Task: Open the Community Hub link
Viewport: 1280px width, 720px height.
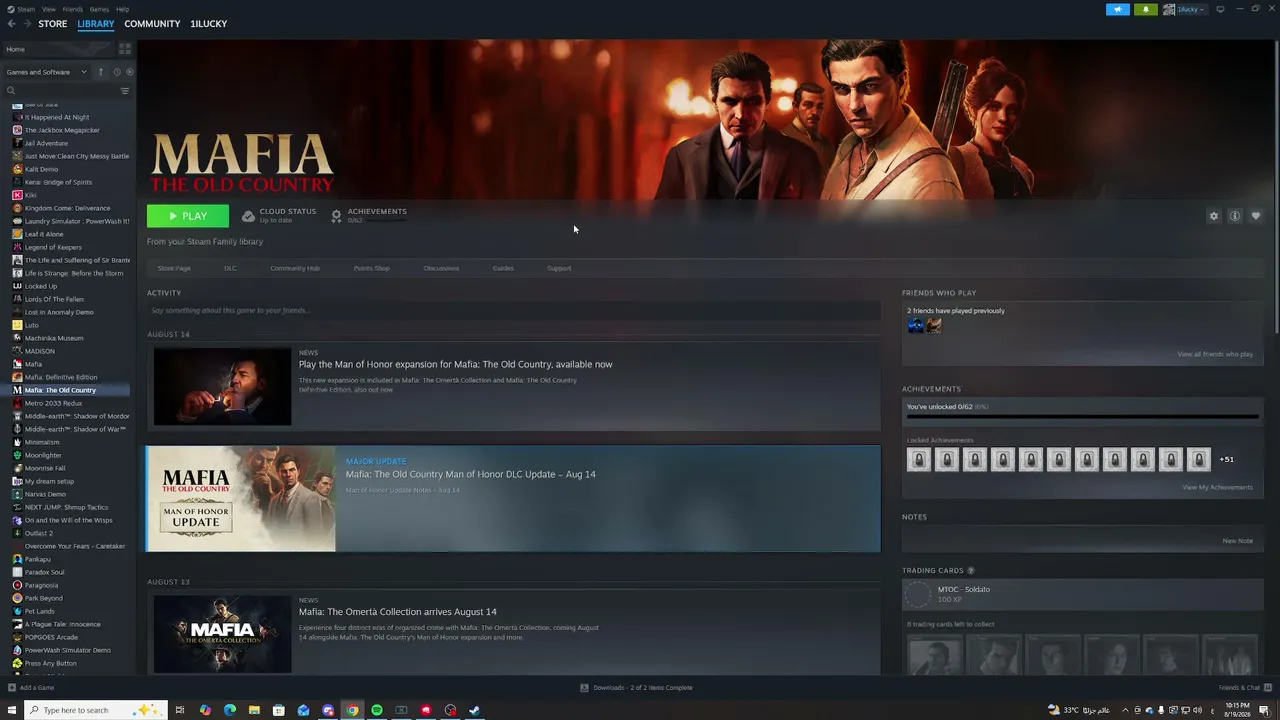Action: pyautogui.click(x=295, y=268)
